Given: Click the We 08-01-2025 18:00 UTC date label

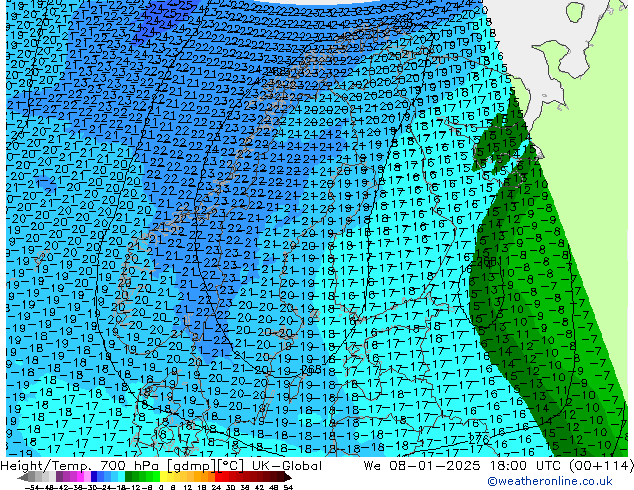Looking at the screenshot, I should [464, 466].
